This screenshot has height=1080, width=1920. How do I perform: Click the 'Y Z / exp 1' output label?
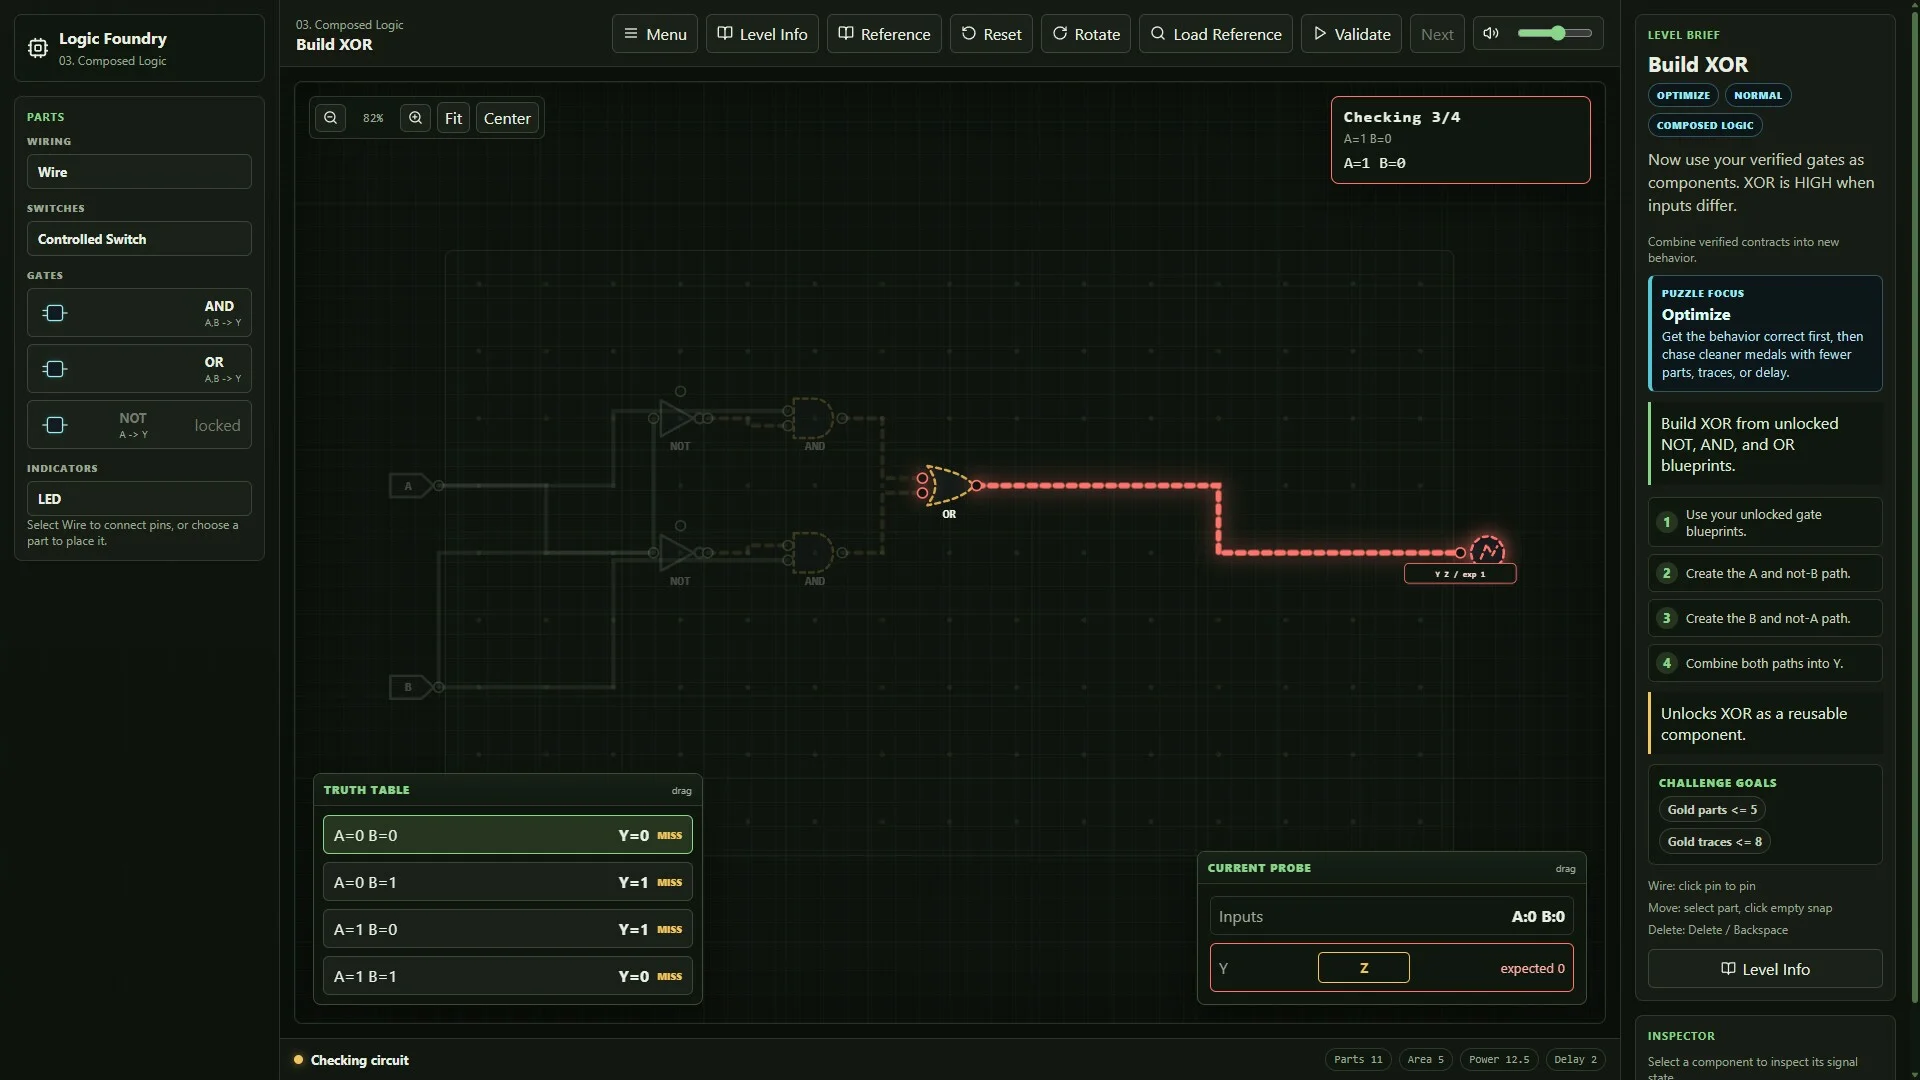tap(1460, 574)
